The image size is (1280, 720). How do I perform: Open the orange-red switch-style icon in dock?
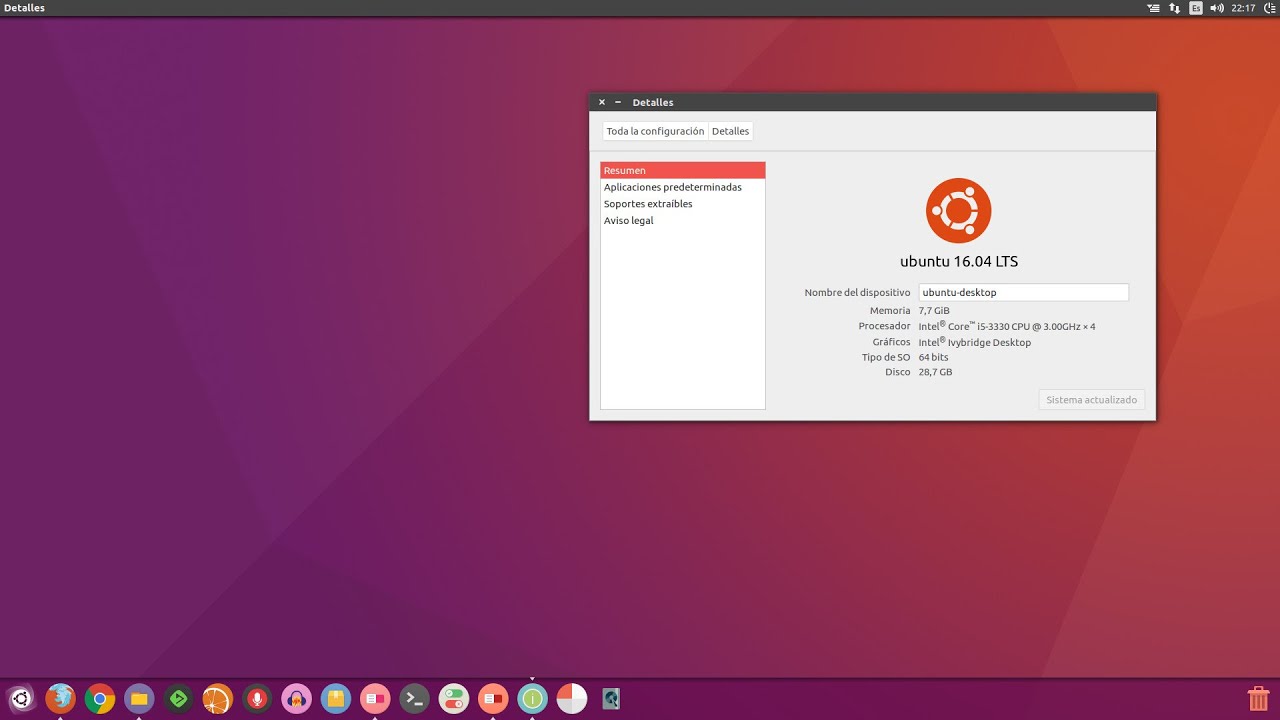click(493, 698)
